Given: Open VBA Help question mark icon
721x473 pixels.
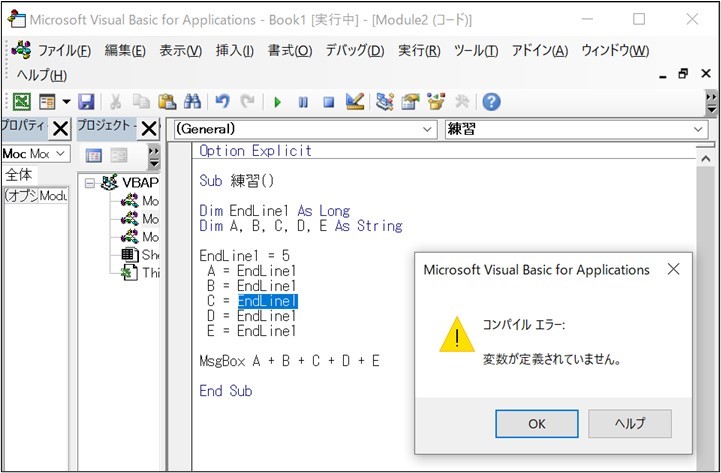Looking at the screenshot, I should 491,102.
